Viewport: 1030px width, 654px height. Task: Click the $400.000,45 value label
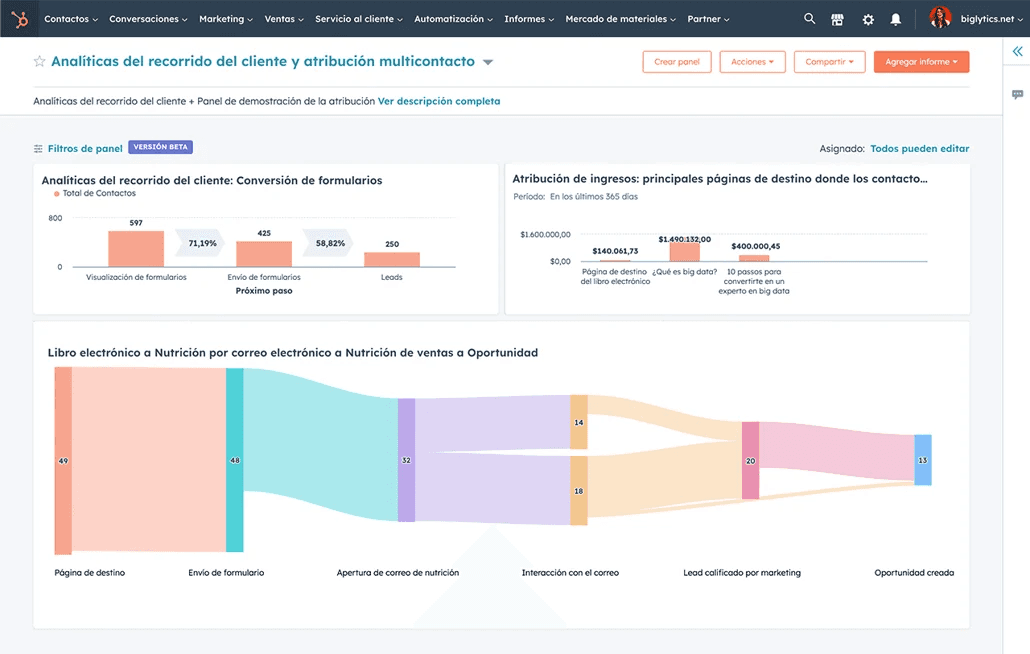pos(755,246)
